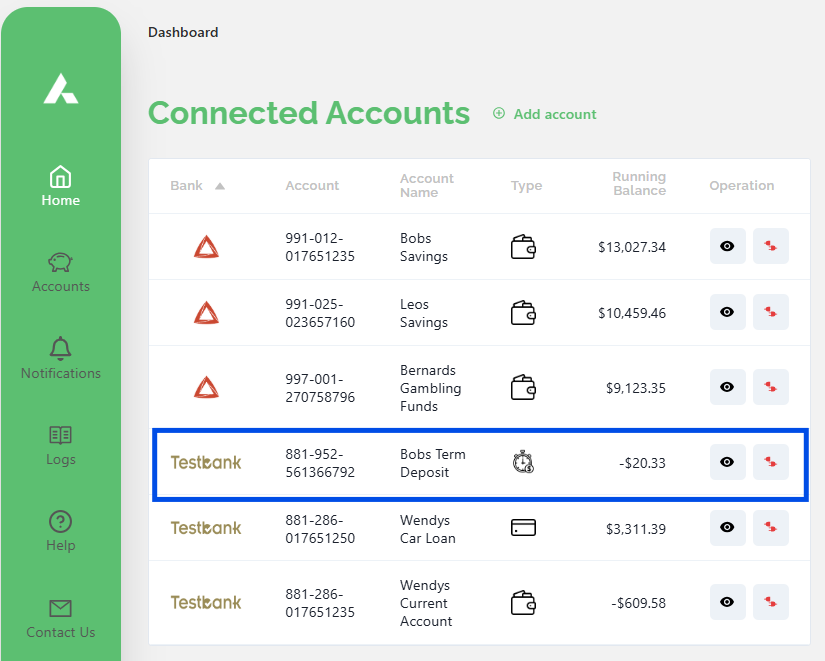Viewport: 825px width, 661px height.
Task: Click the Account Name column header
Action: point(427,185)
